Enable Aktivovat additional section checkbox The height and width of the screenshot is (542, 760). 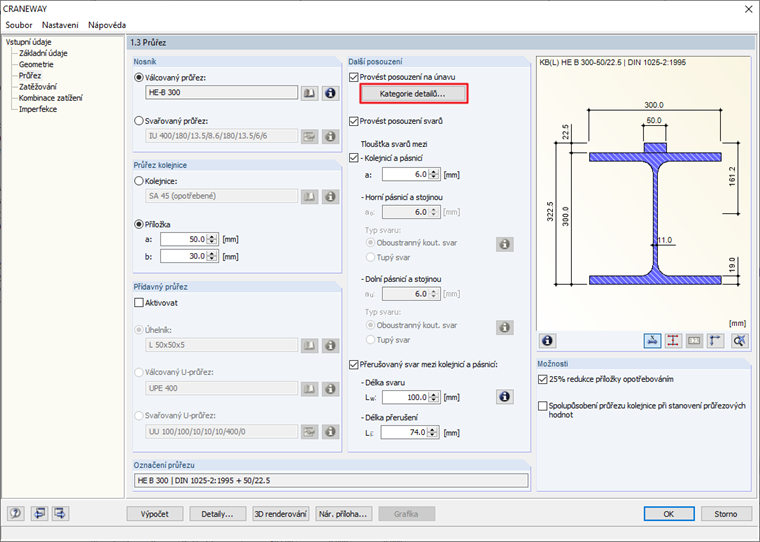139,303
